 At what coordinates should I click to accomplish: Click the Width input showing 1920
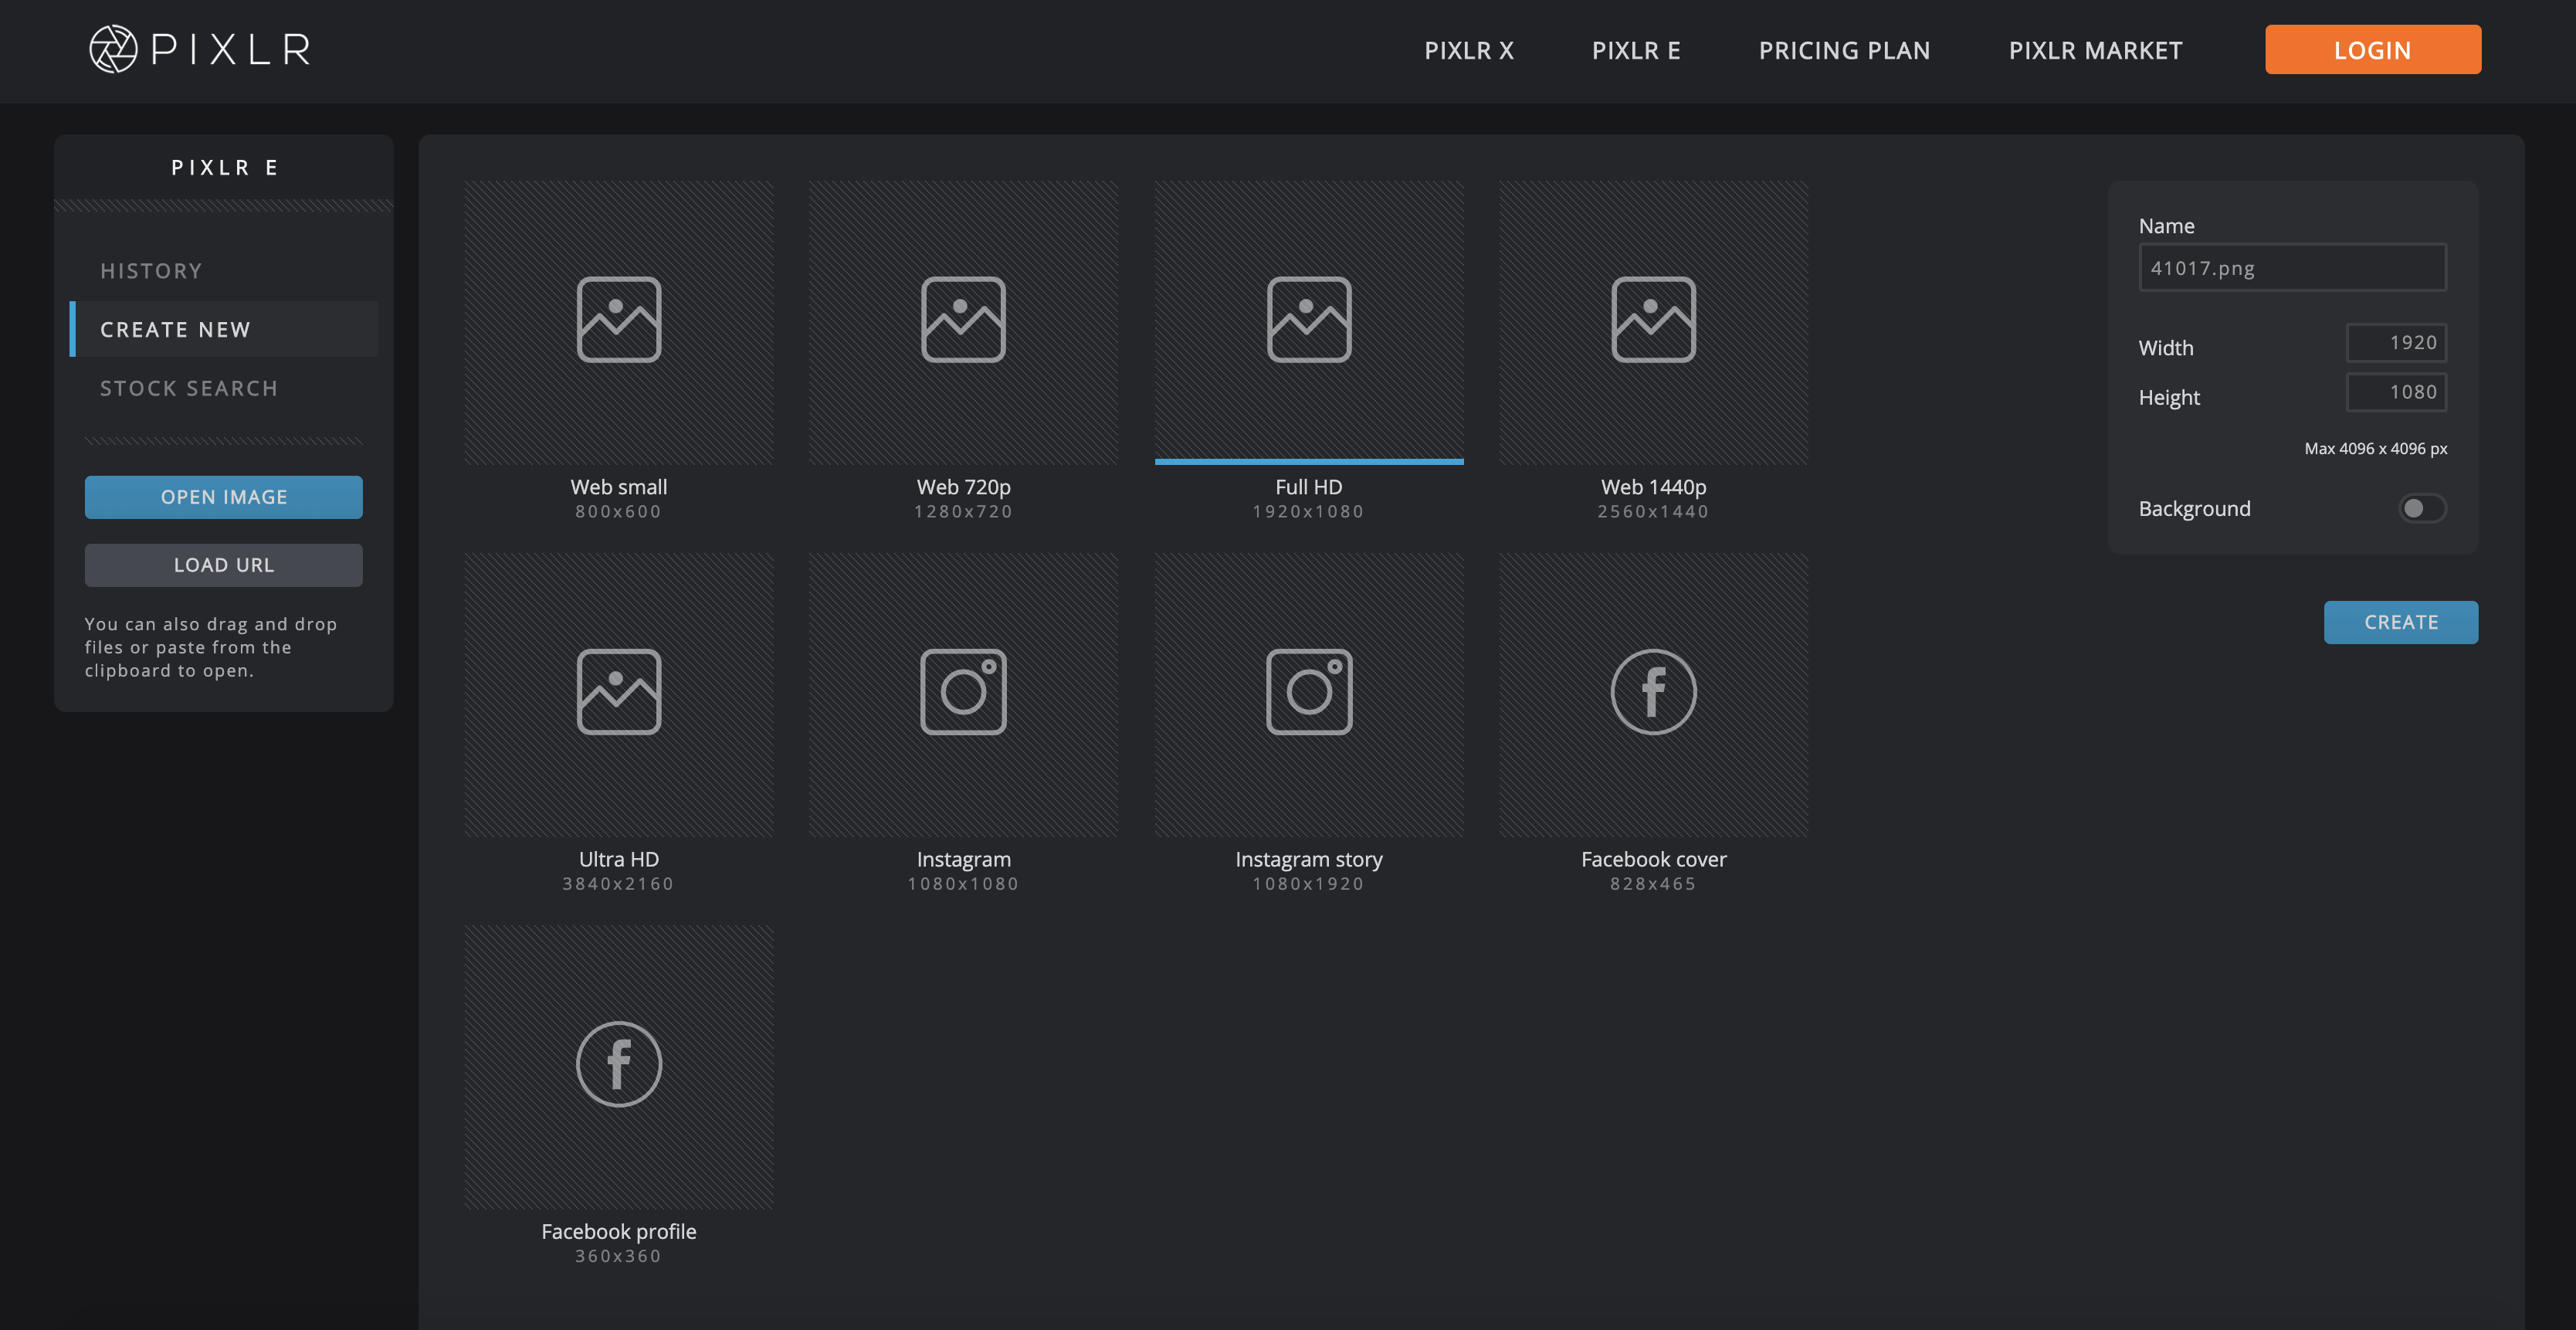tap(2395, 343)
